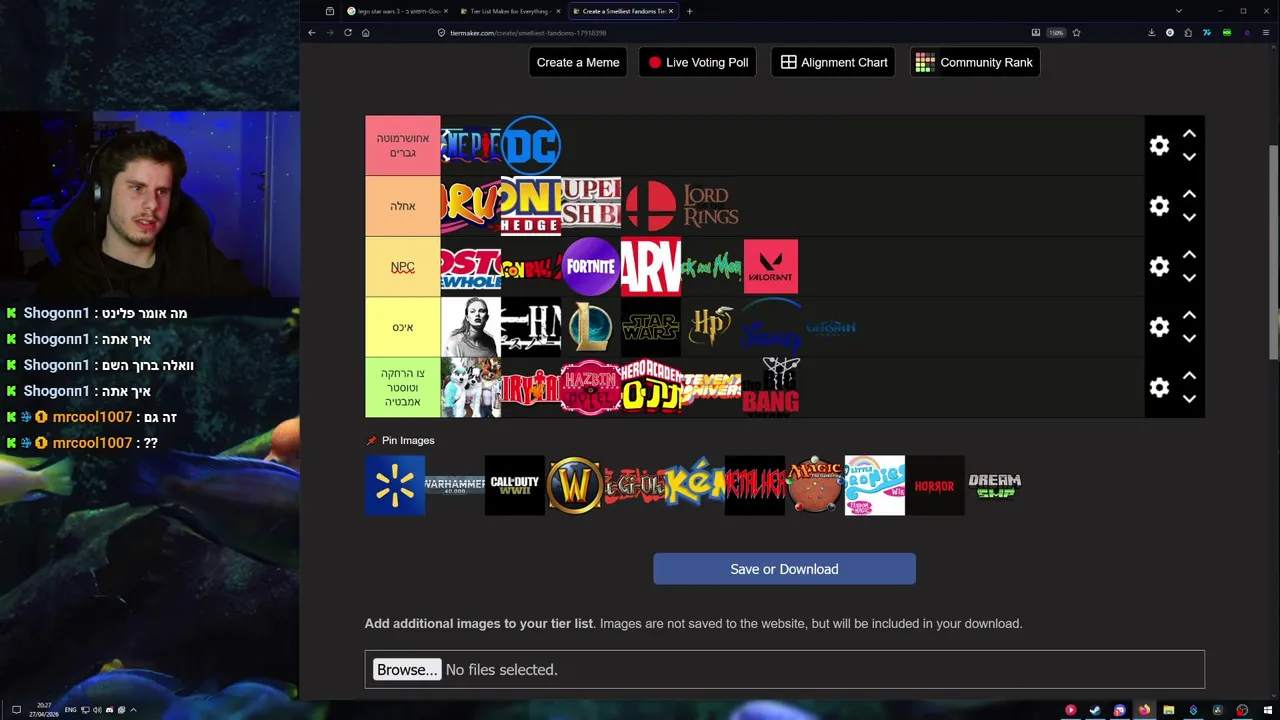The height and width of the screenshot is (720, 1280).
Task: Click the Magic The Gathering logo tile
Action: pyautogui.click(x=815, y=485)
